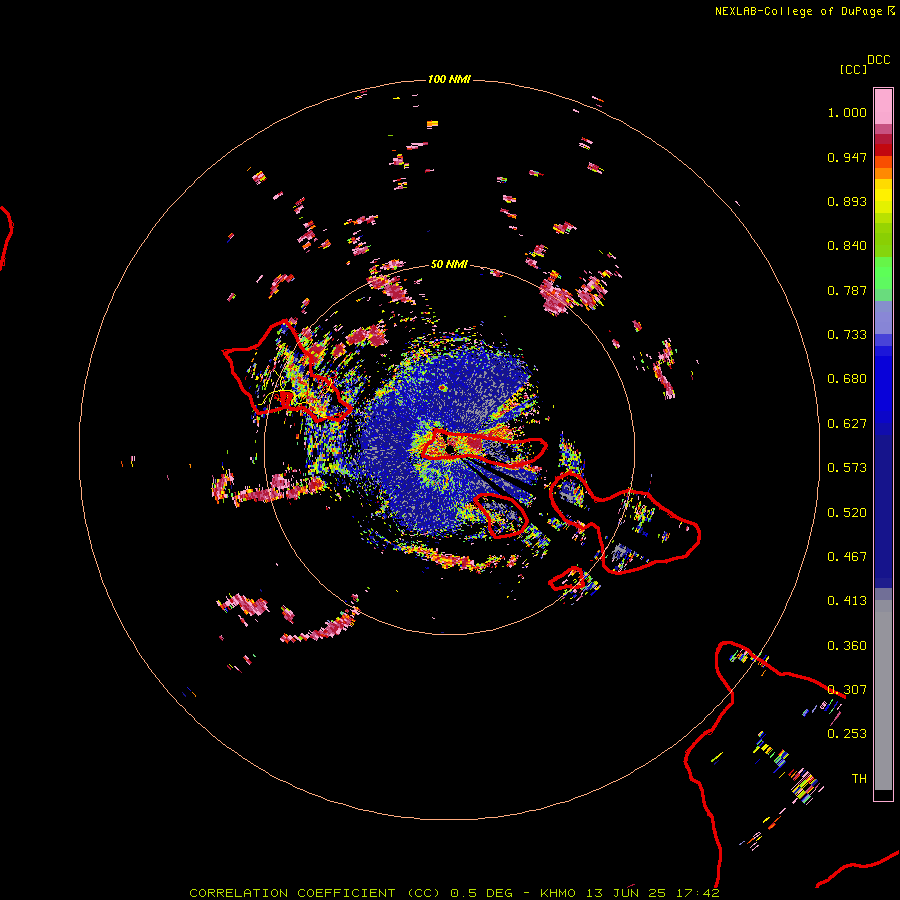Click the 17:42 timestamp
900x900 pixels.
697,893
